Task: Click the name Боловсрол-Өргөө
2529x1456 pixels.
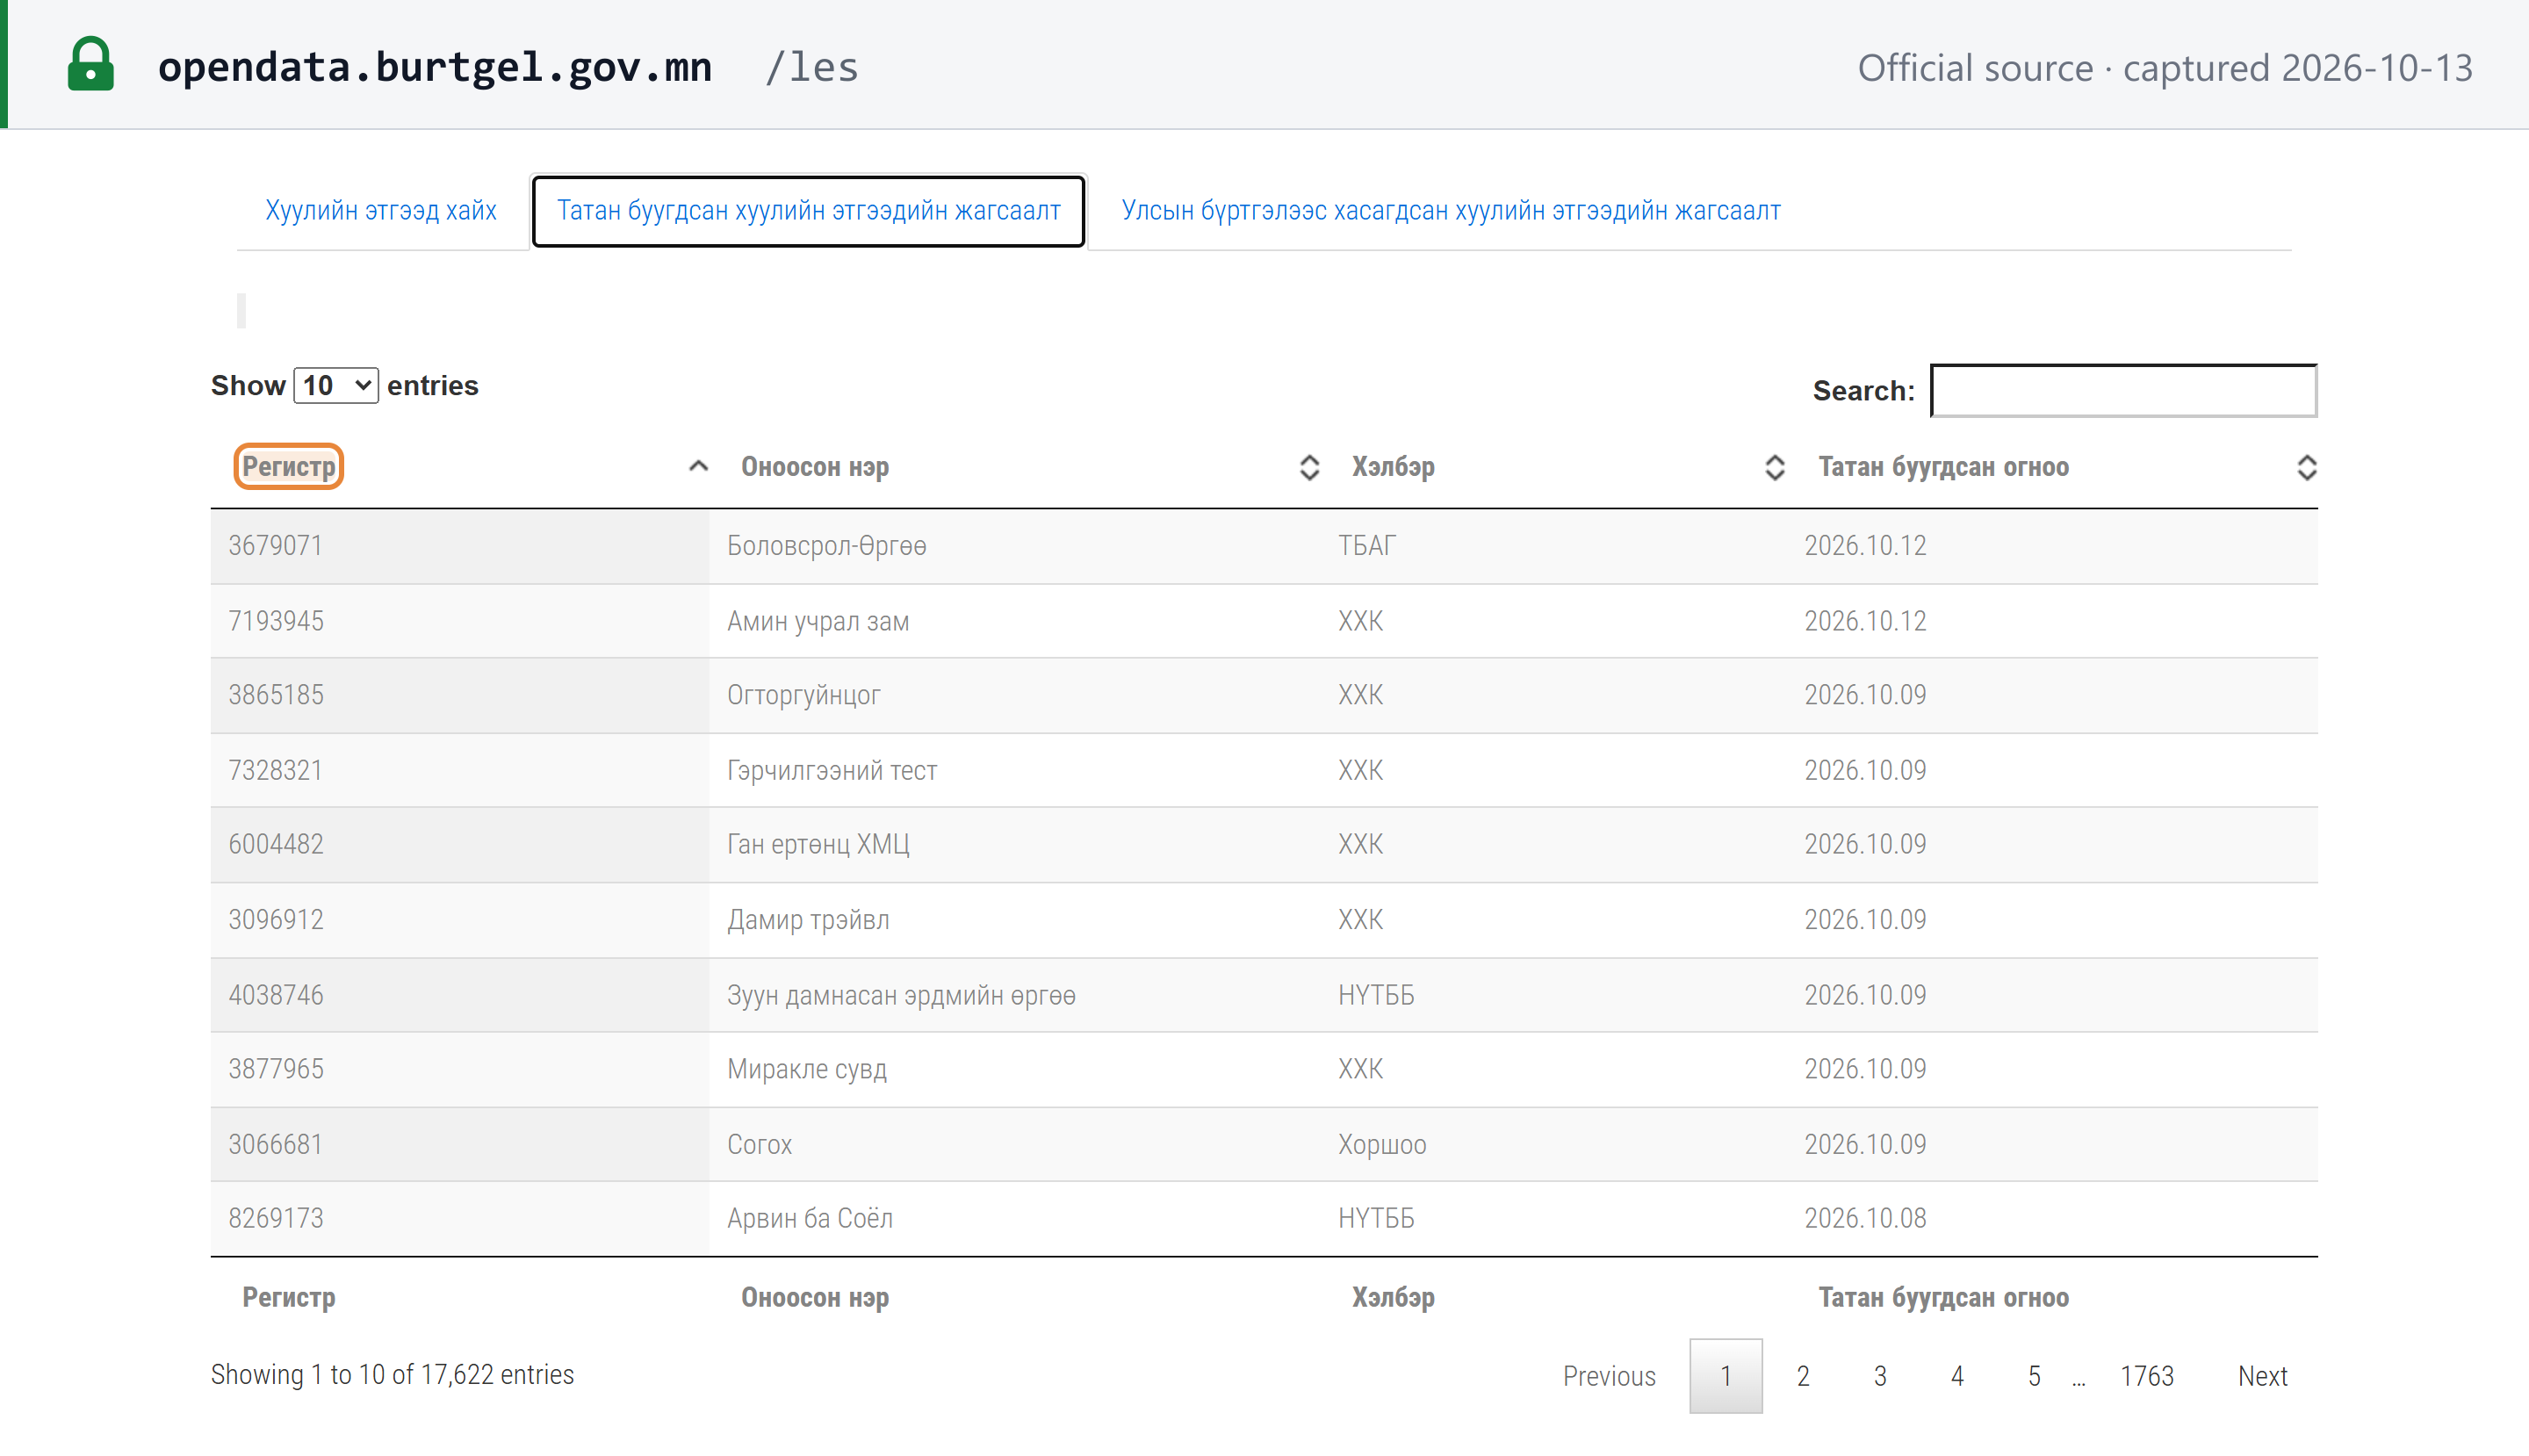Action: [826, 546]
